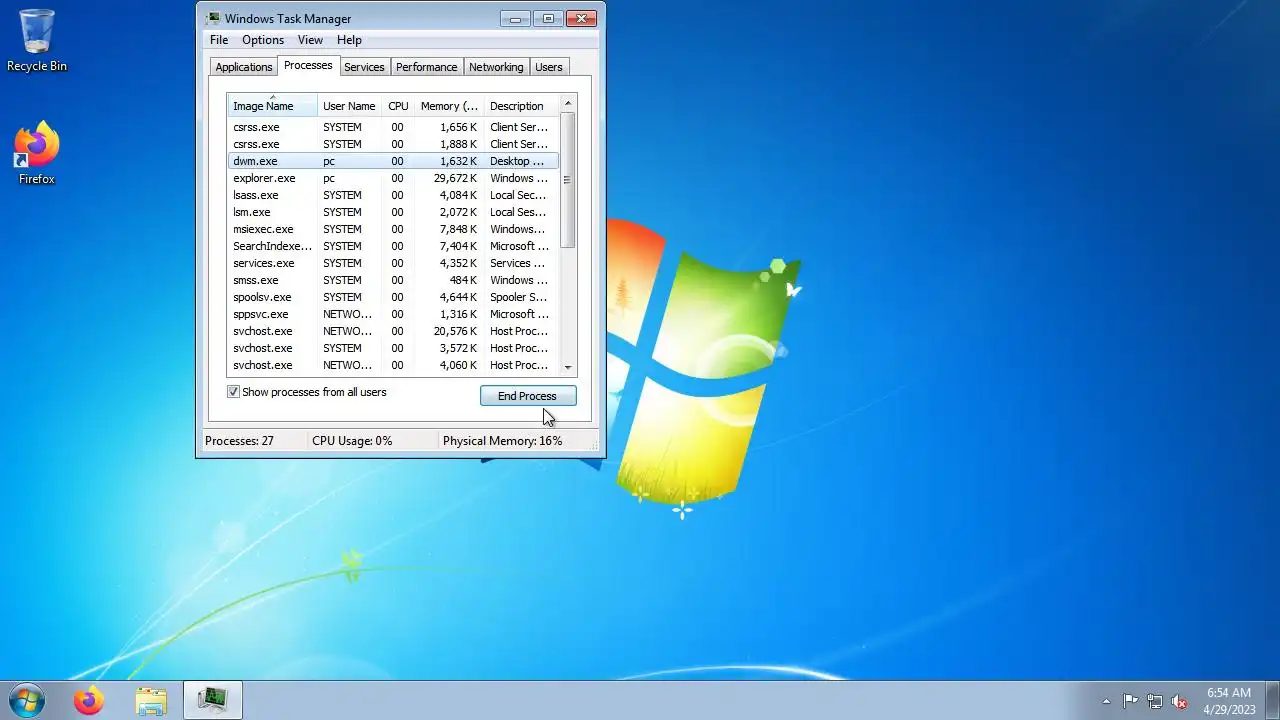1280x720 pixels.
Task: Click the Task Manager taskbar button
Action: [213, 700]
